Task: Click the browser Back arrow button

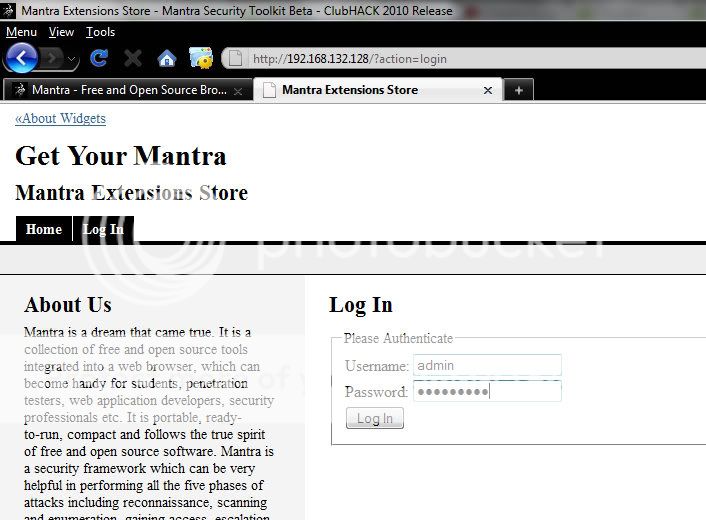Action: click(20, 58)
